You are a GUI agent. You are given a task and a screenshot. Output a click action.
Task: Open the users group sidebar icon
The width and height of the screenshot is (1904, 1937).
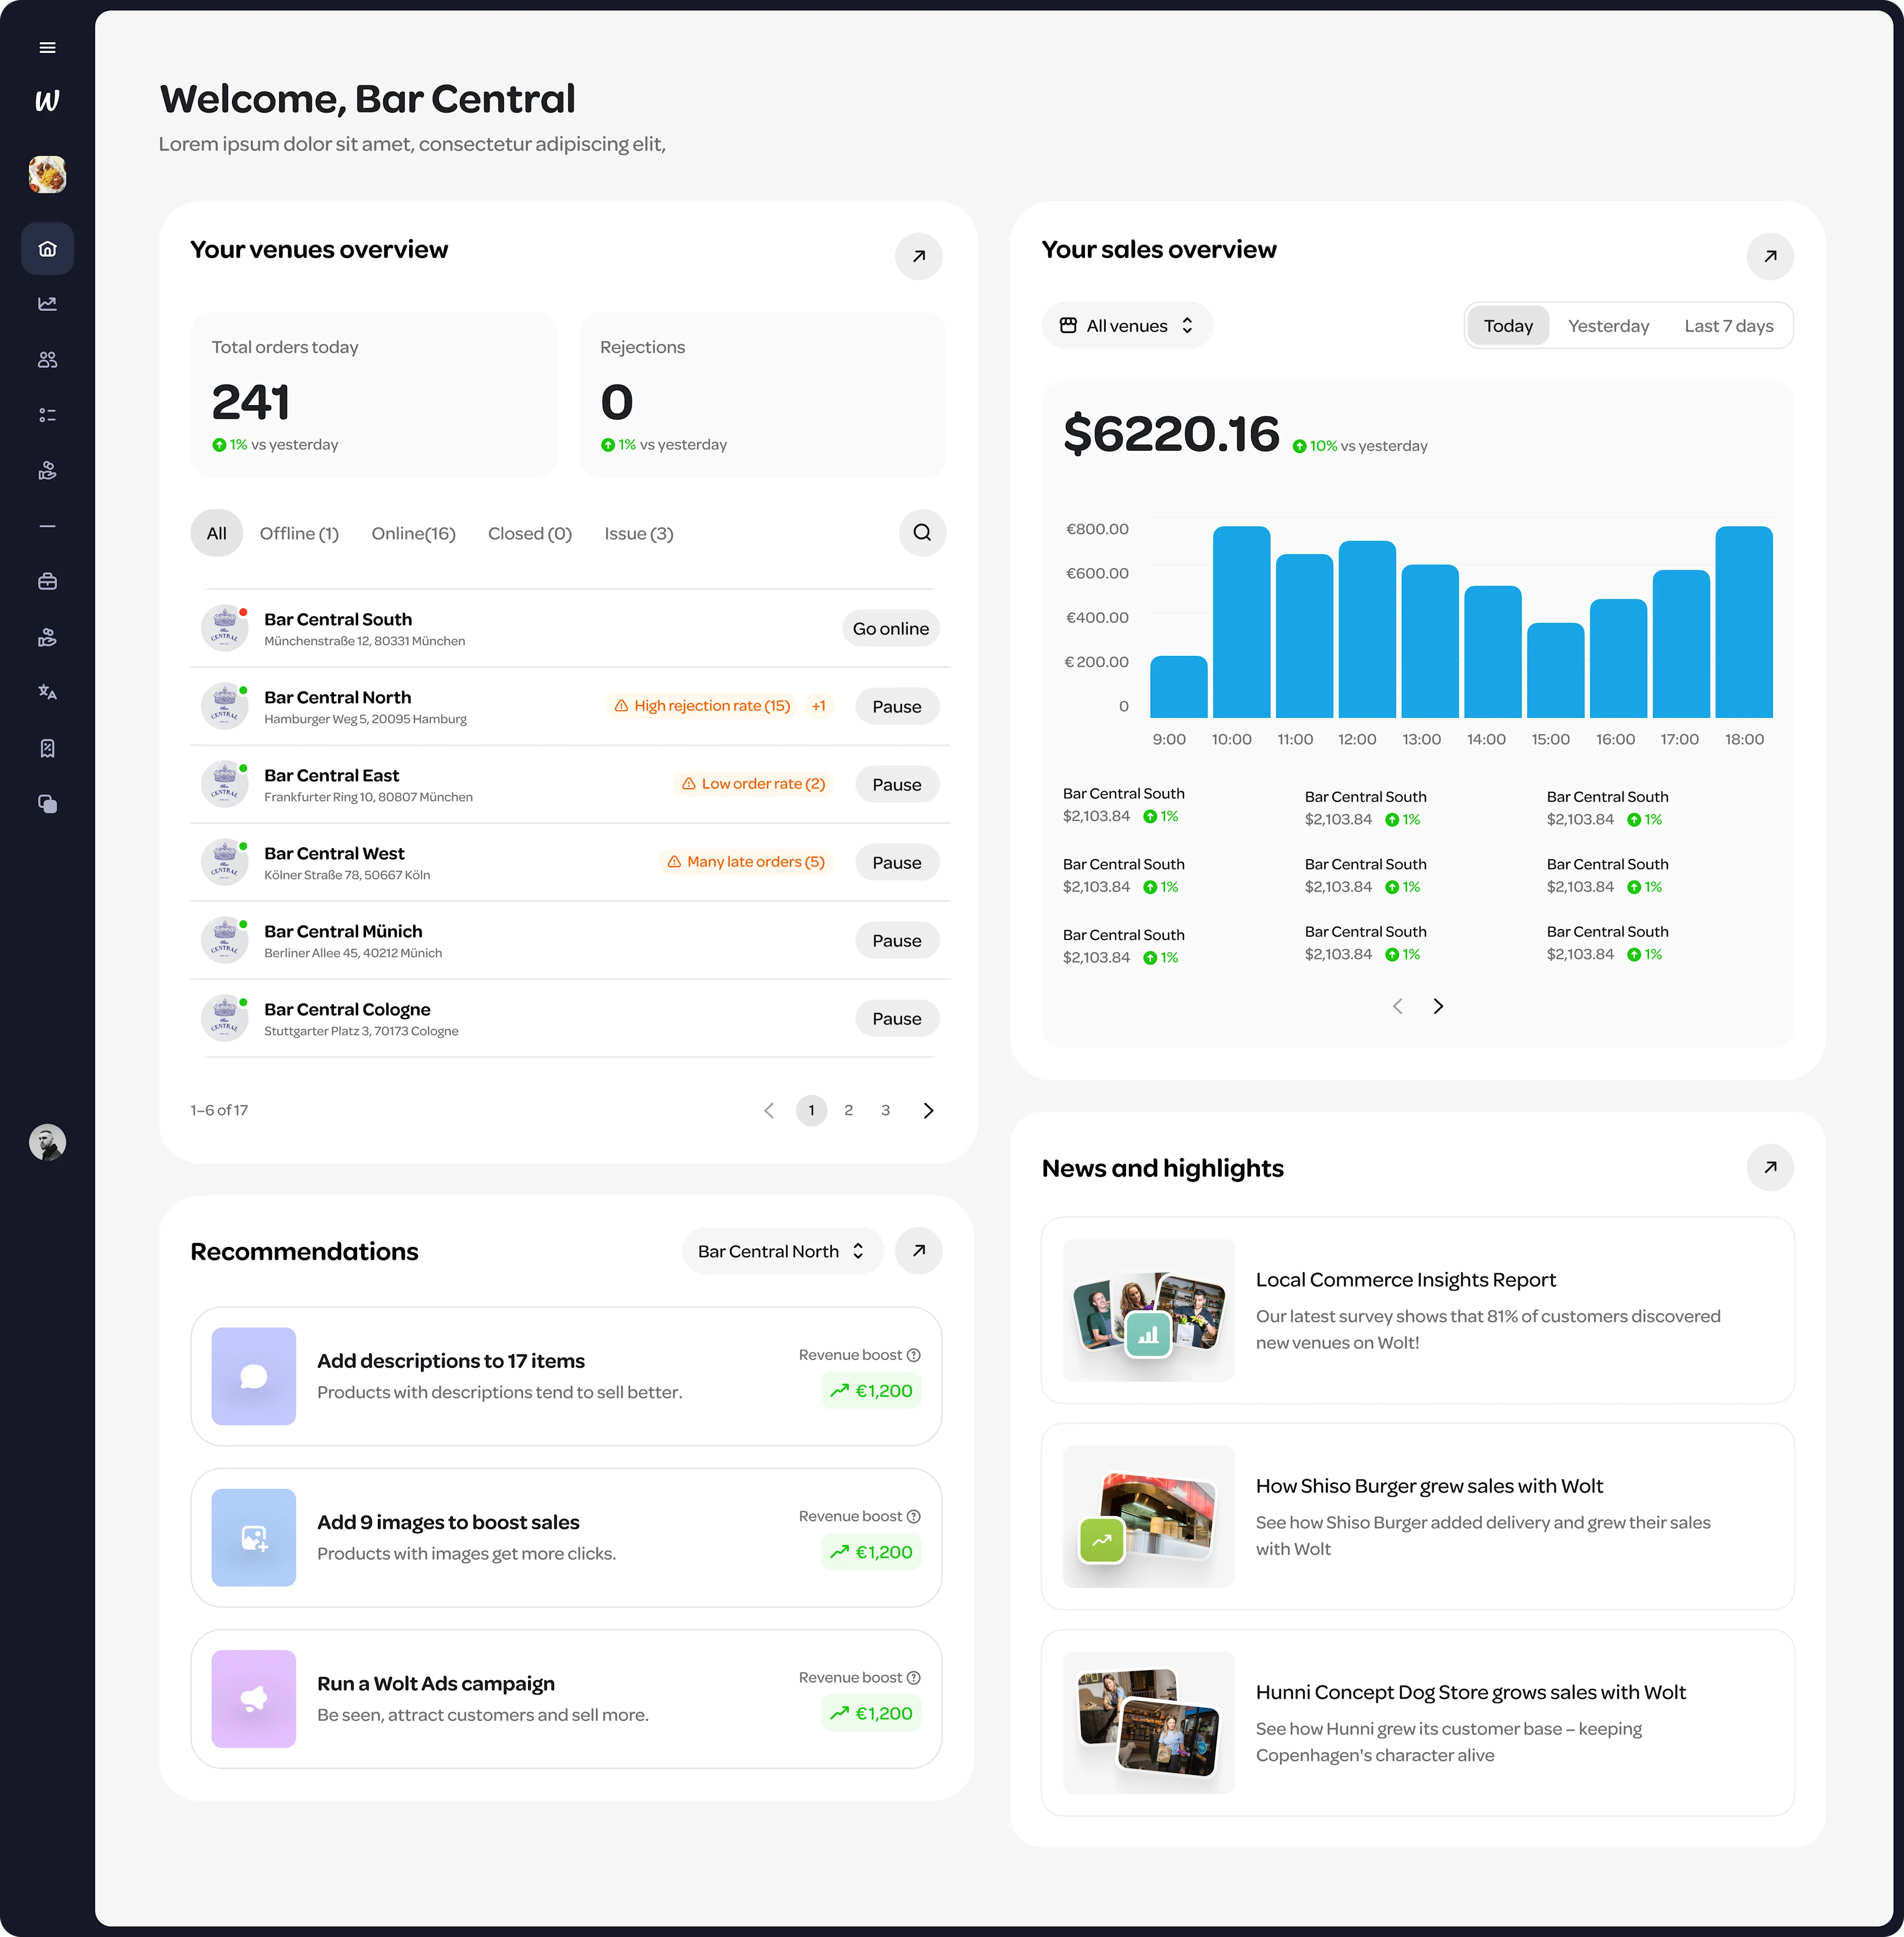pos(47,360)
